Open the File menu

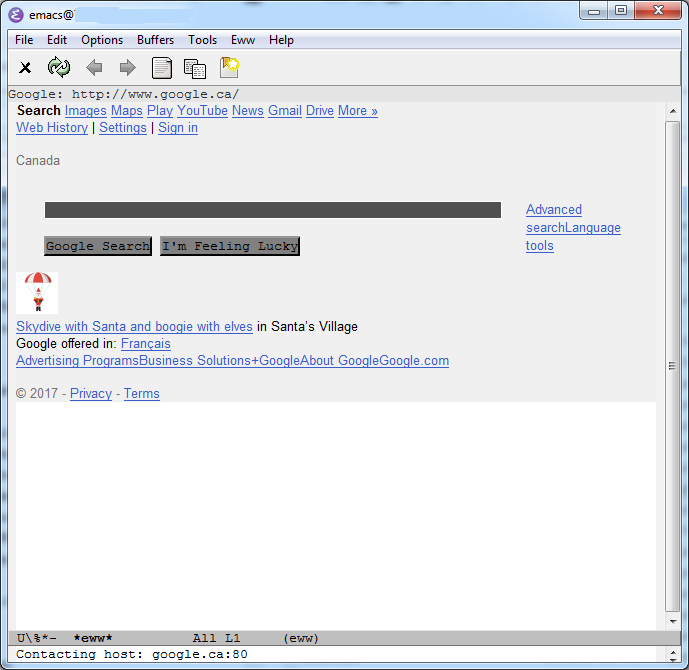tap(24, 40)
